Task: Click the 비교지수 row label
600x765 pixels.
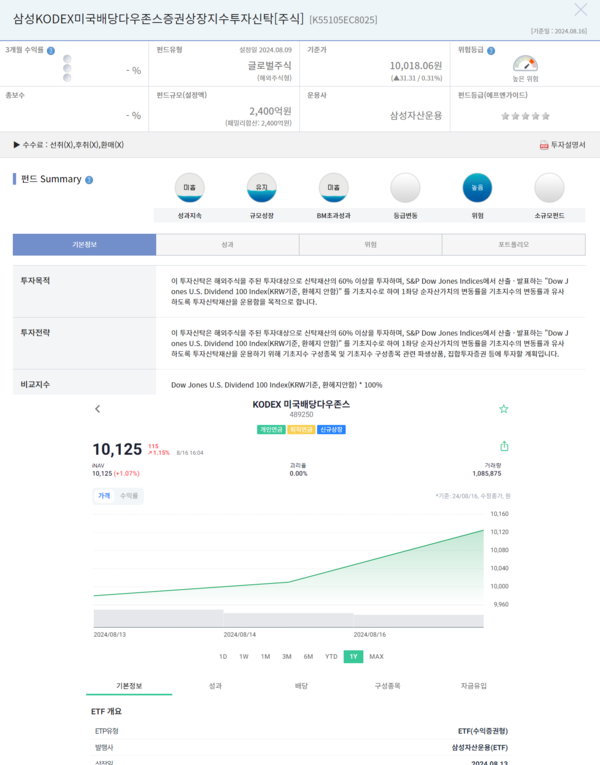Action: 35,385
